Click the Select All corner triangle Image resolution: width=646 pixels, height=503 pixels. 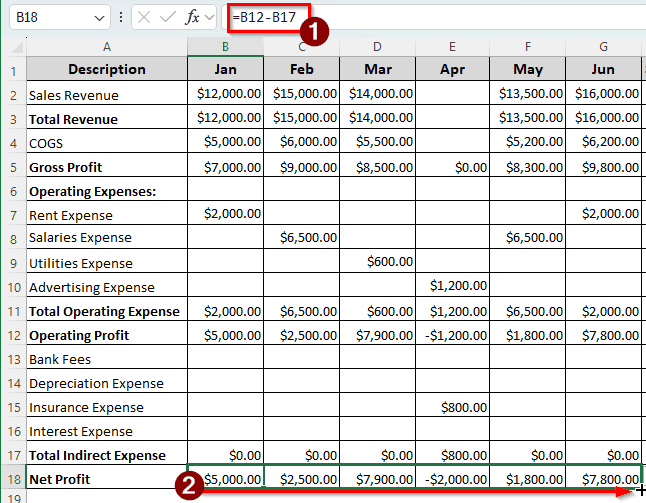[17, 48]
